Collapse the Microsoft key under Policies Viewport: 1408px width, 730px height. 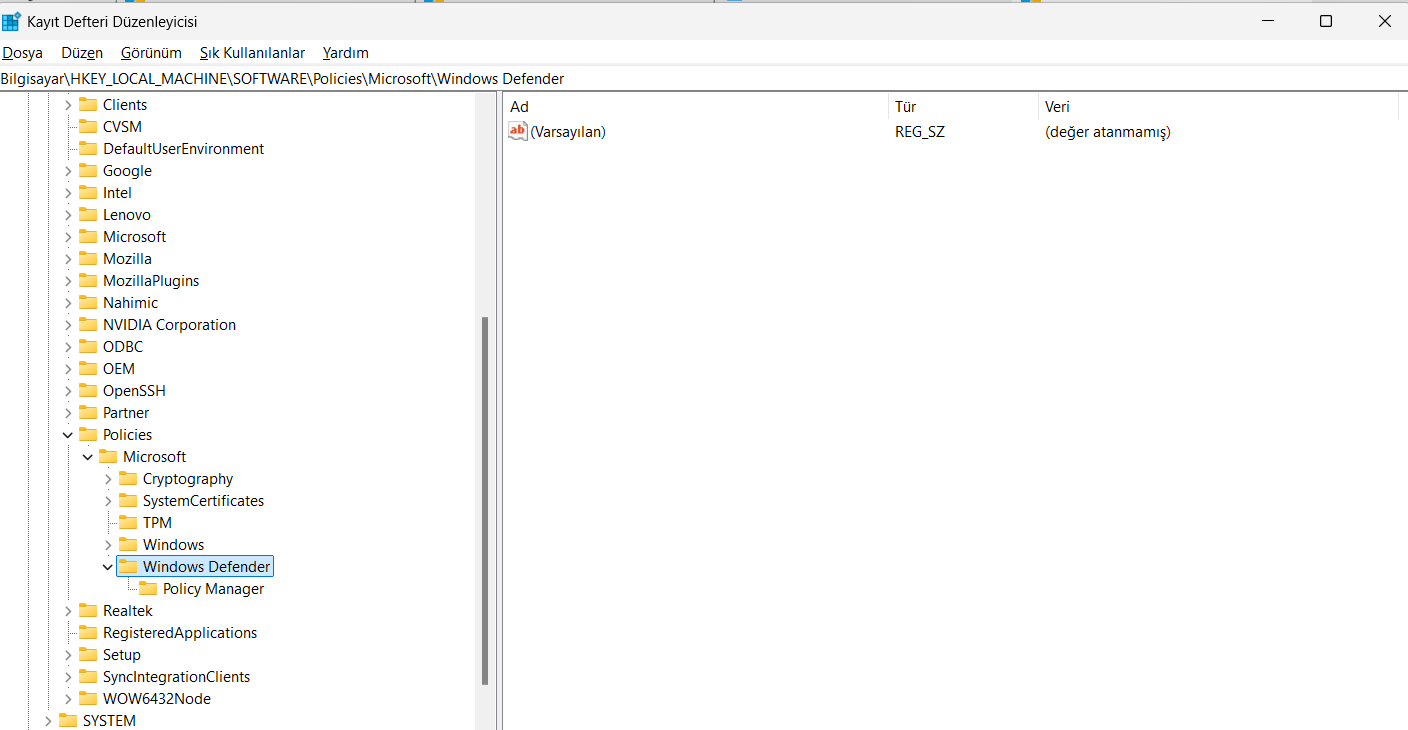(88, 457)
